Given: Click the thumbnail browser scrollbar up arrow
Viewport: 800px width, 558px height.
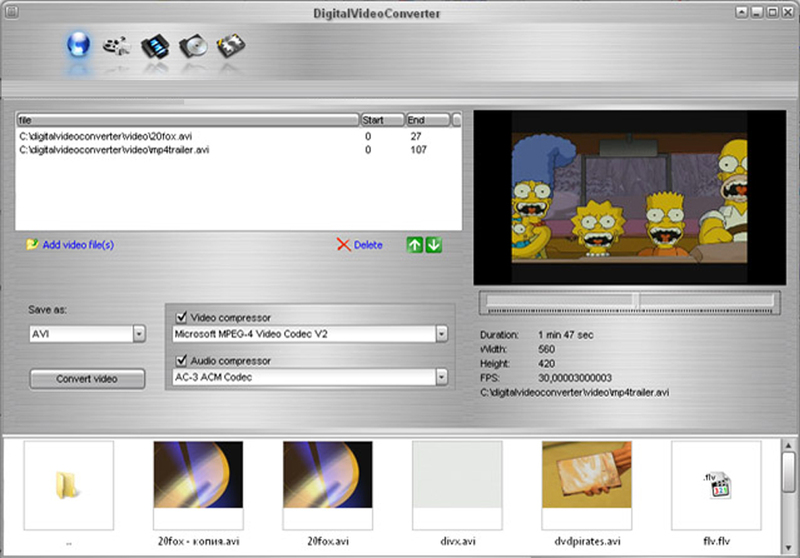Looking at the screenshot, I should pyautogui.click(x=788, y=445).
